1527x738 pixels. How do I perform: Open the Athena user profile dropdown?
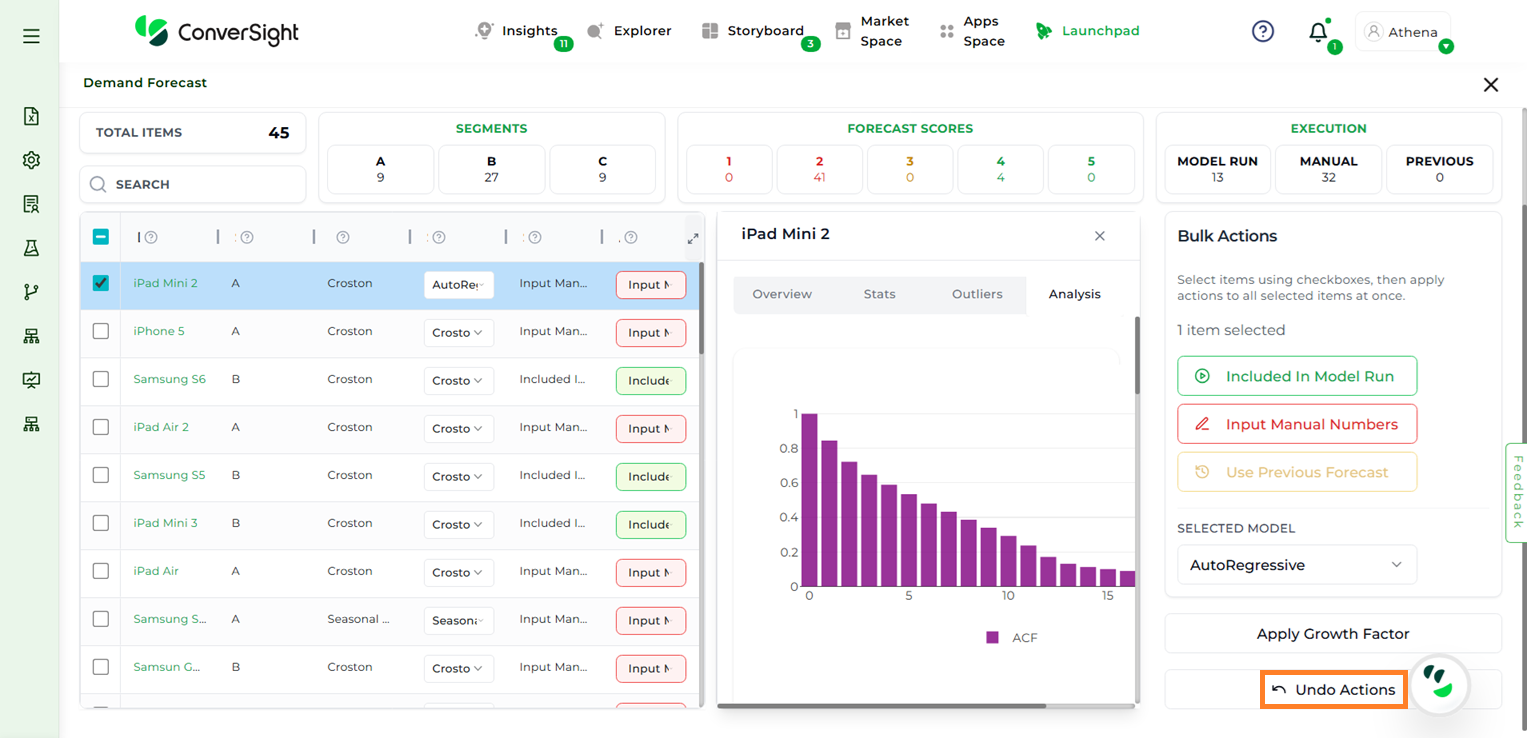(1403, 32)
